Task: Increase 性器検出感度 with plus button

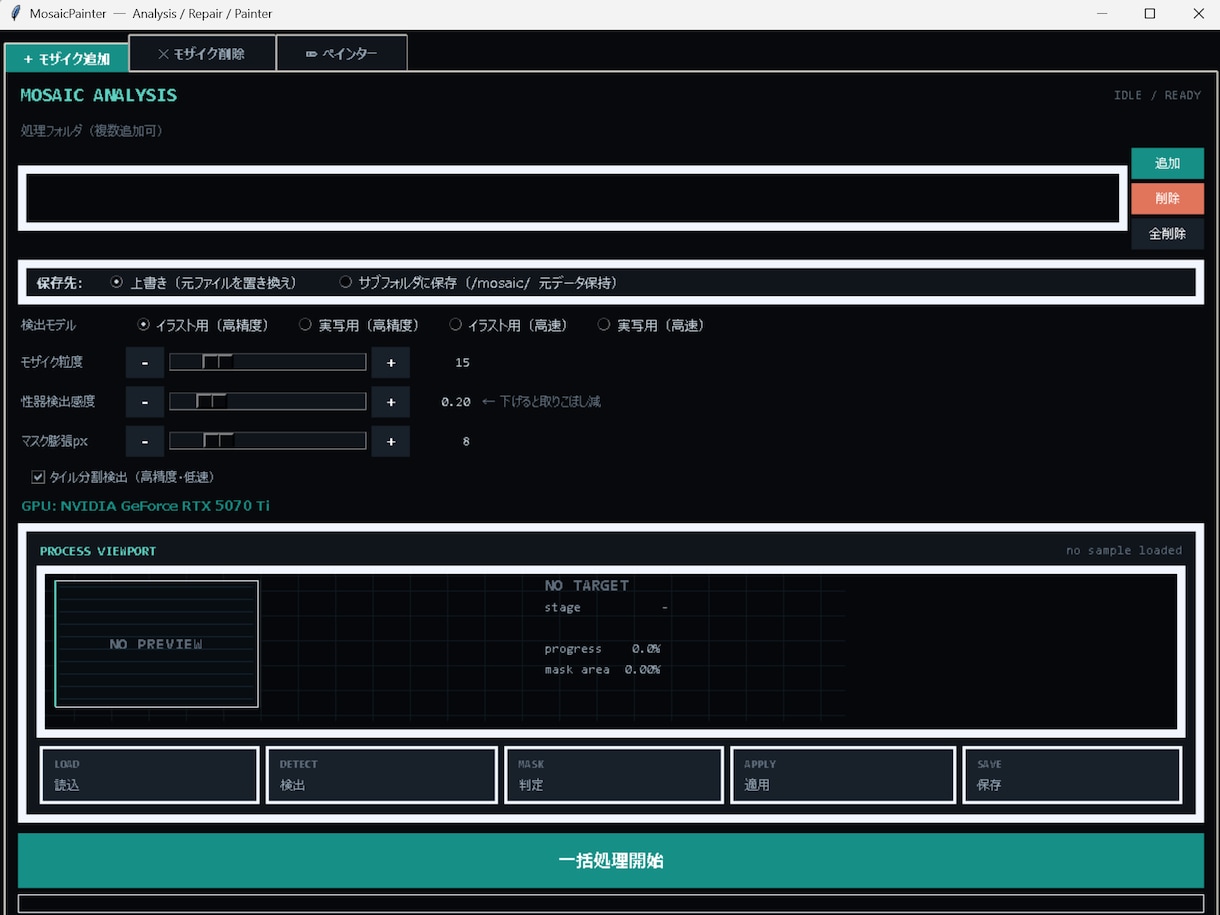Action: 391,402
